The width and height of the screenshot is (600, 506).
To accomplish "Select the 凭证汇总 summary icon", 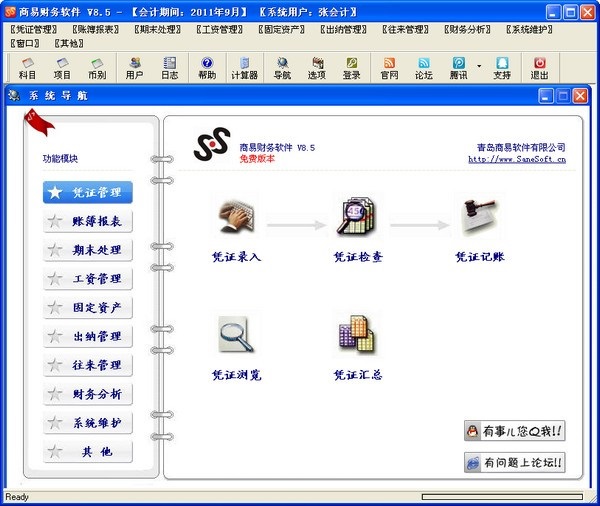I will coord(357,336).
